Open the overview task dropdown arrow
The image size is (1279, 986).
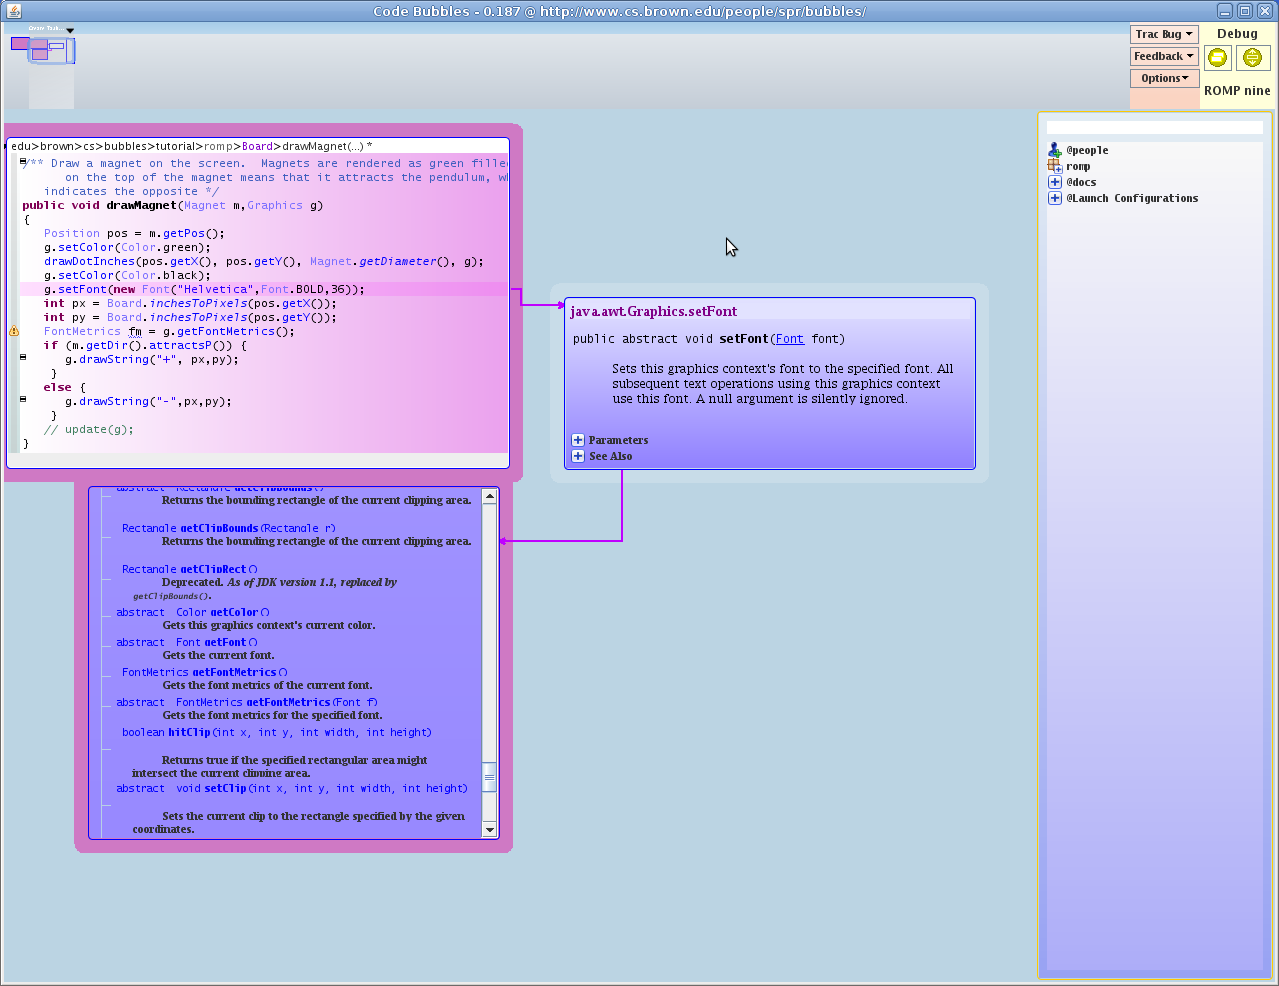(70, 30)
